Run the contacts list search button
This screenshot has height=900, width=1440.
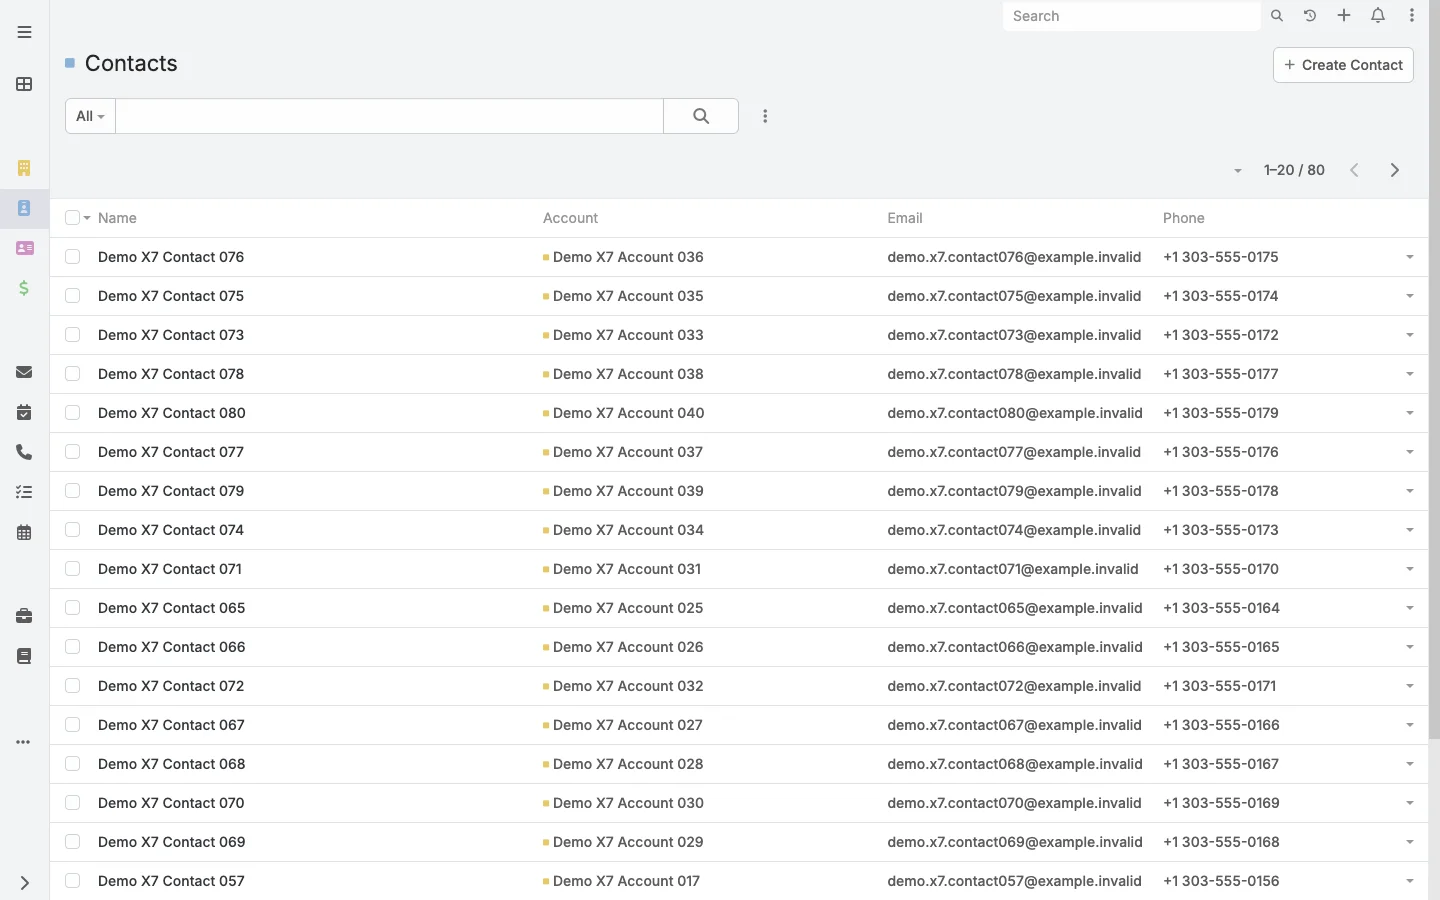point(701,116)
